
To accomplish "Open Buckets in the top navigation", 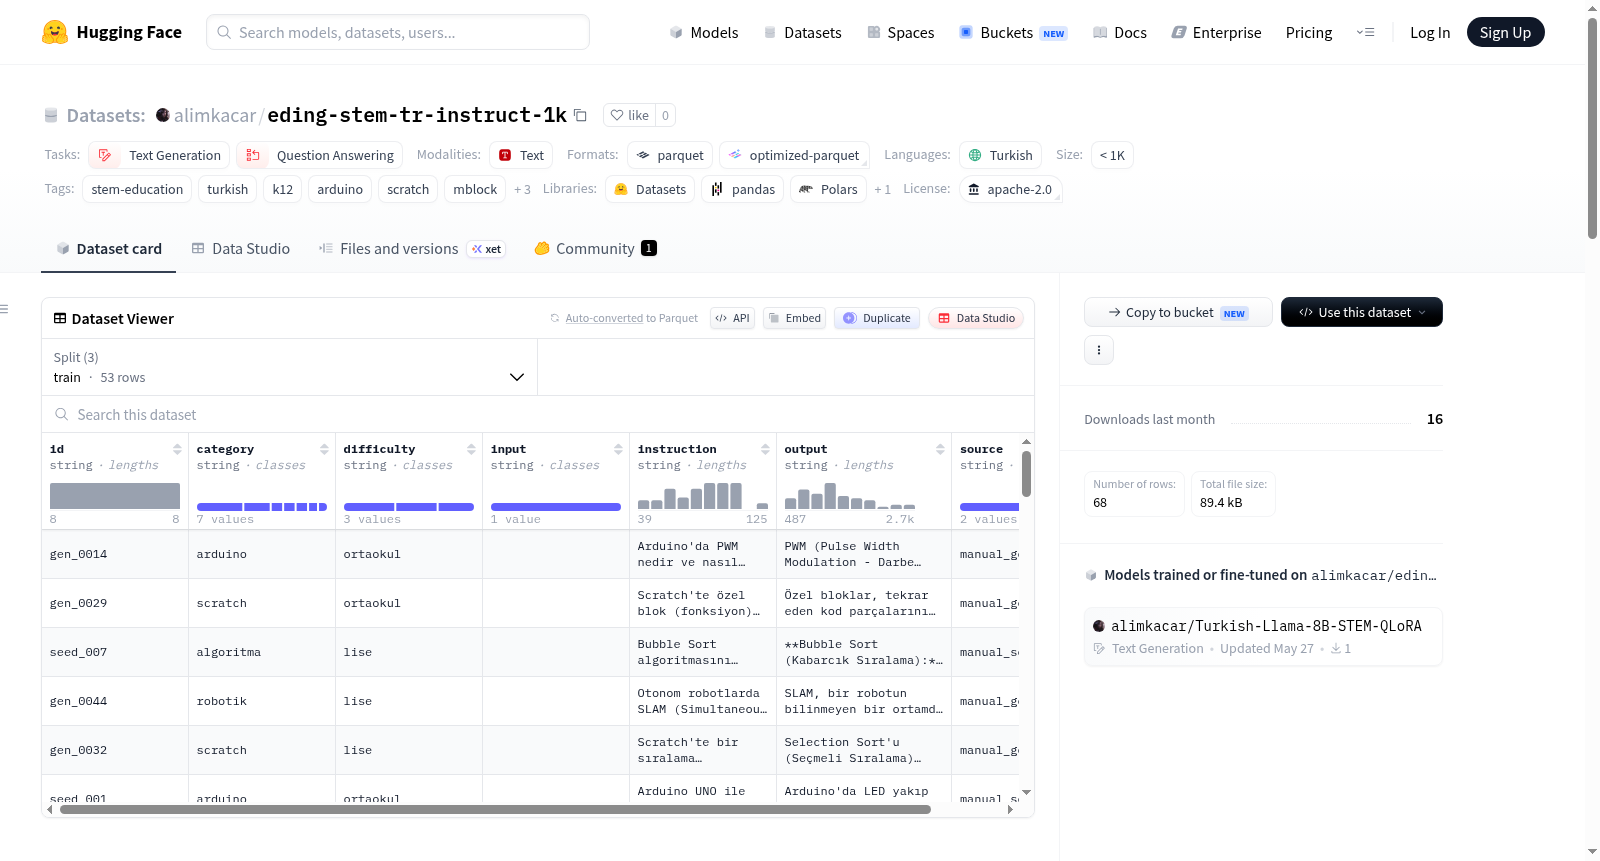I will [1013, 32].
